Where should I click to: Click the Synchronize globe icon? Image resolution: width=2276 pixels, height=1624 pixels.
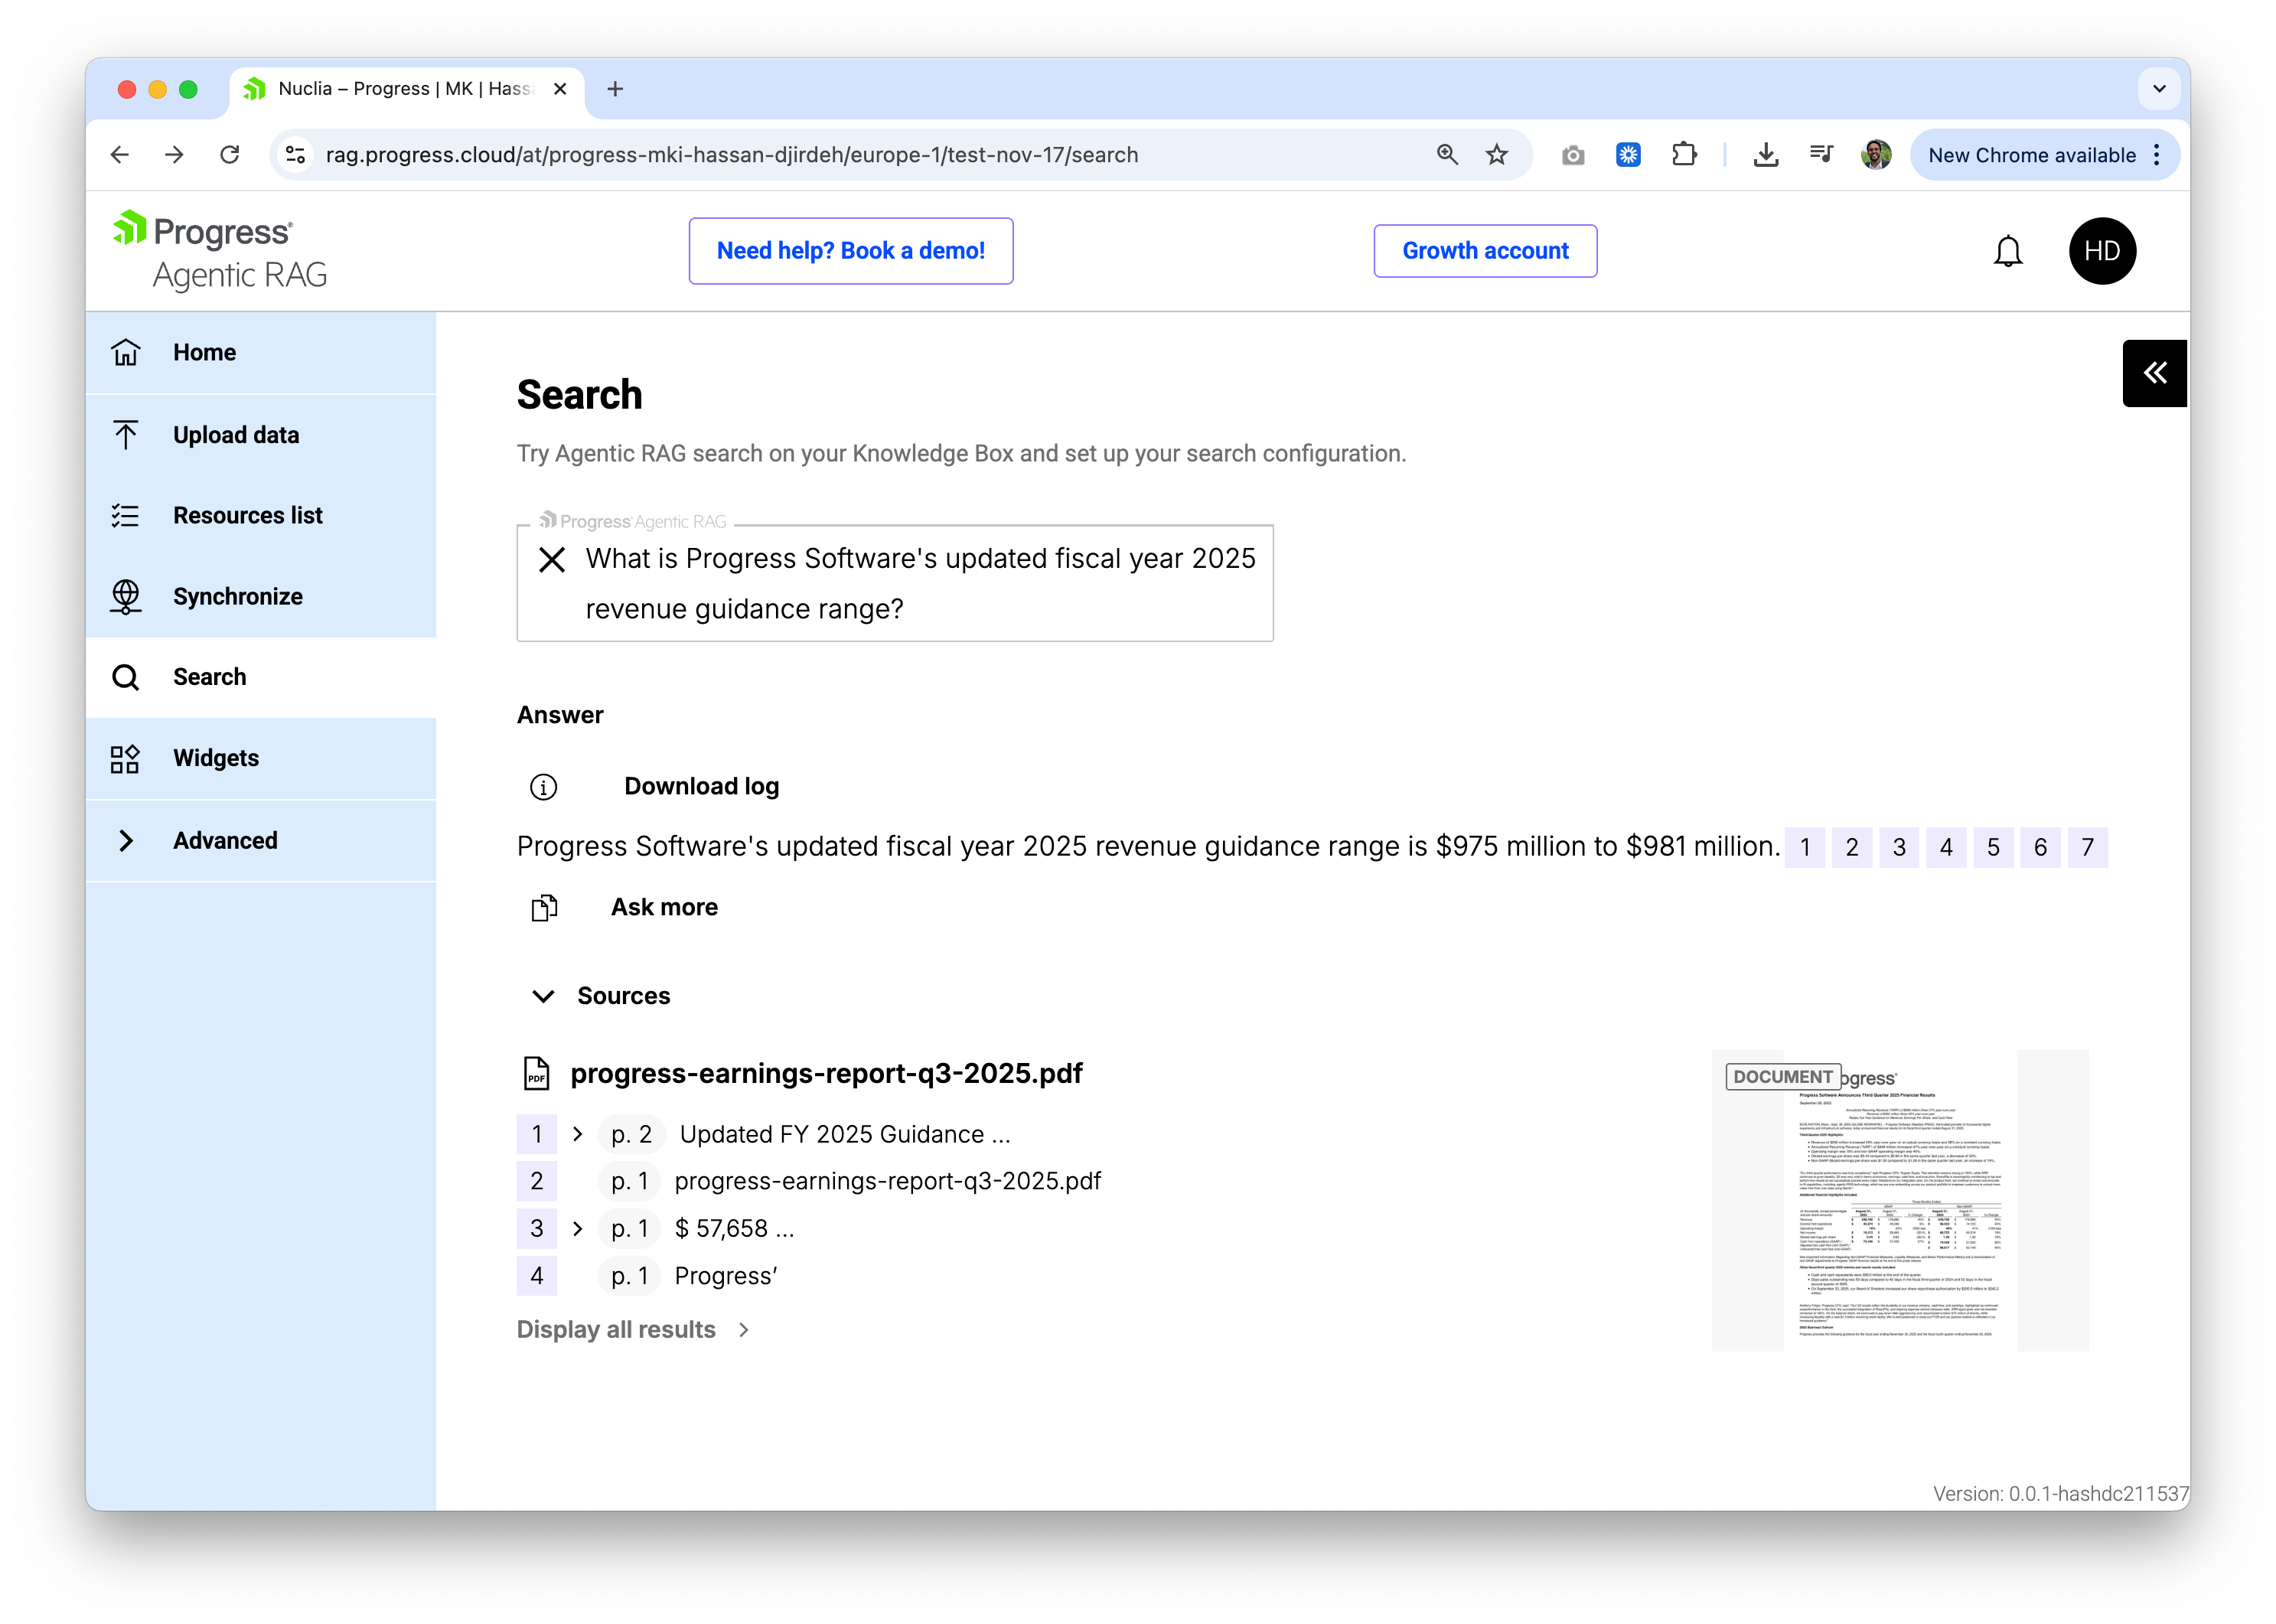(126, 596)
